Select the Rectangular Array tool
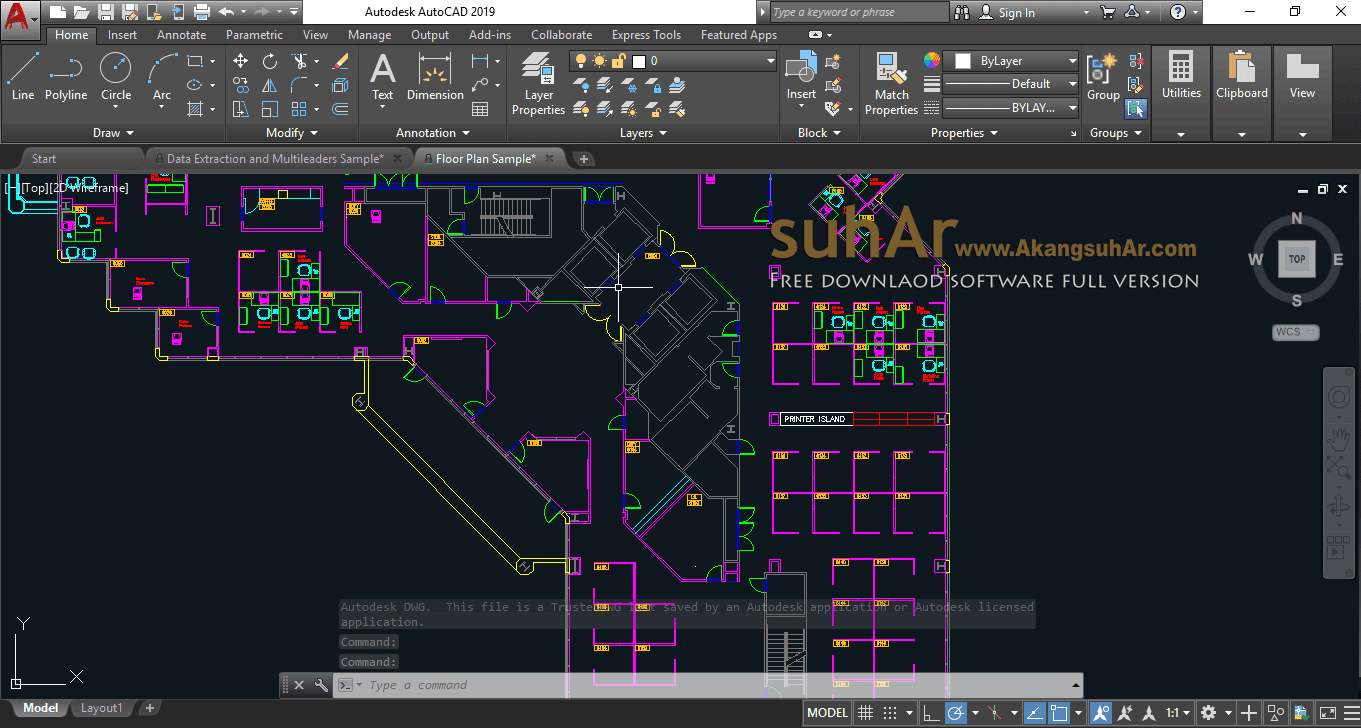Screen dimensions: 1361x728 pos(299,109)
